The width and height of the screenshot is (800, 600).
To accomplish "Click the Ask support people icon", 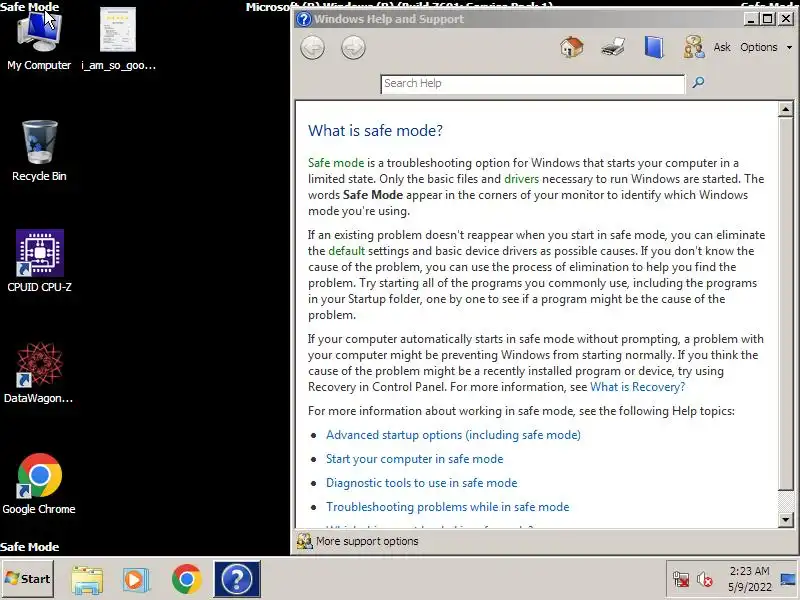I will pos(694,47).
